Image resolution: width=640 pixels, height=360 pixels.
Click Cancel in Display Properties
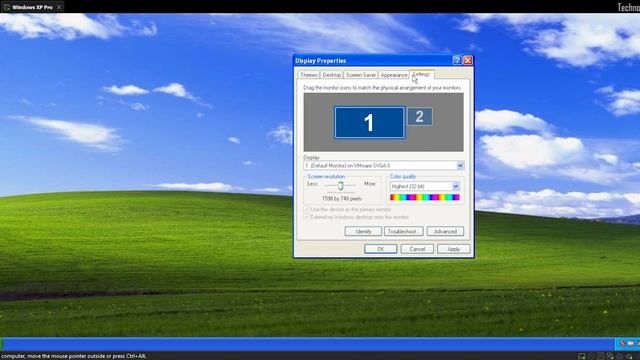click(417, 249)
